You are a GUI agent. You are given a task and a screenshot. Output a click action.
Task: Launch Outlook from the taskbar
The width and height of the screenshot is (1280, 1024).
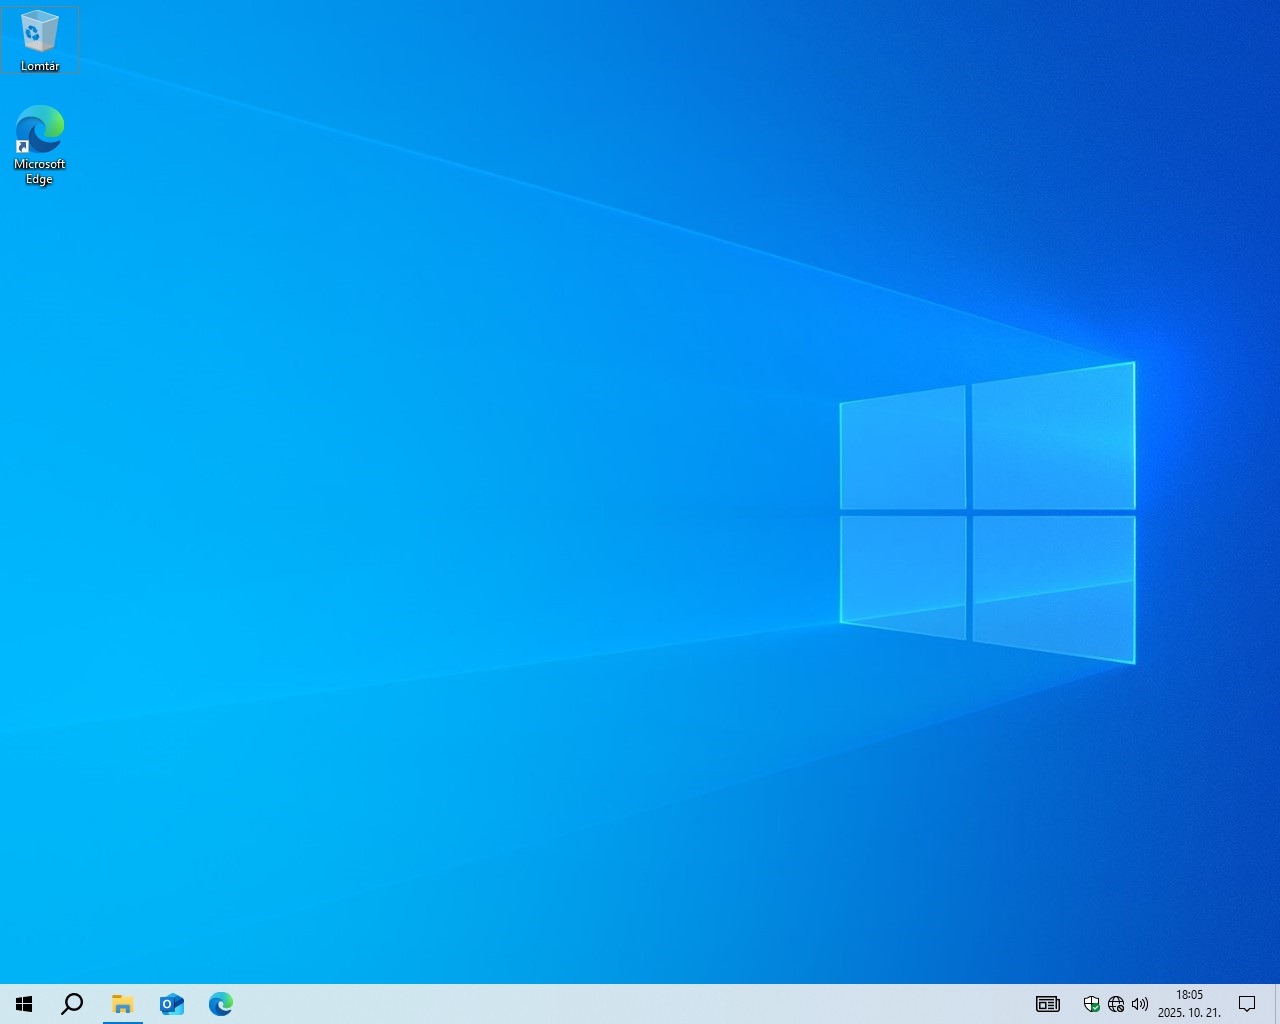[x=171, y=1004]
